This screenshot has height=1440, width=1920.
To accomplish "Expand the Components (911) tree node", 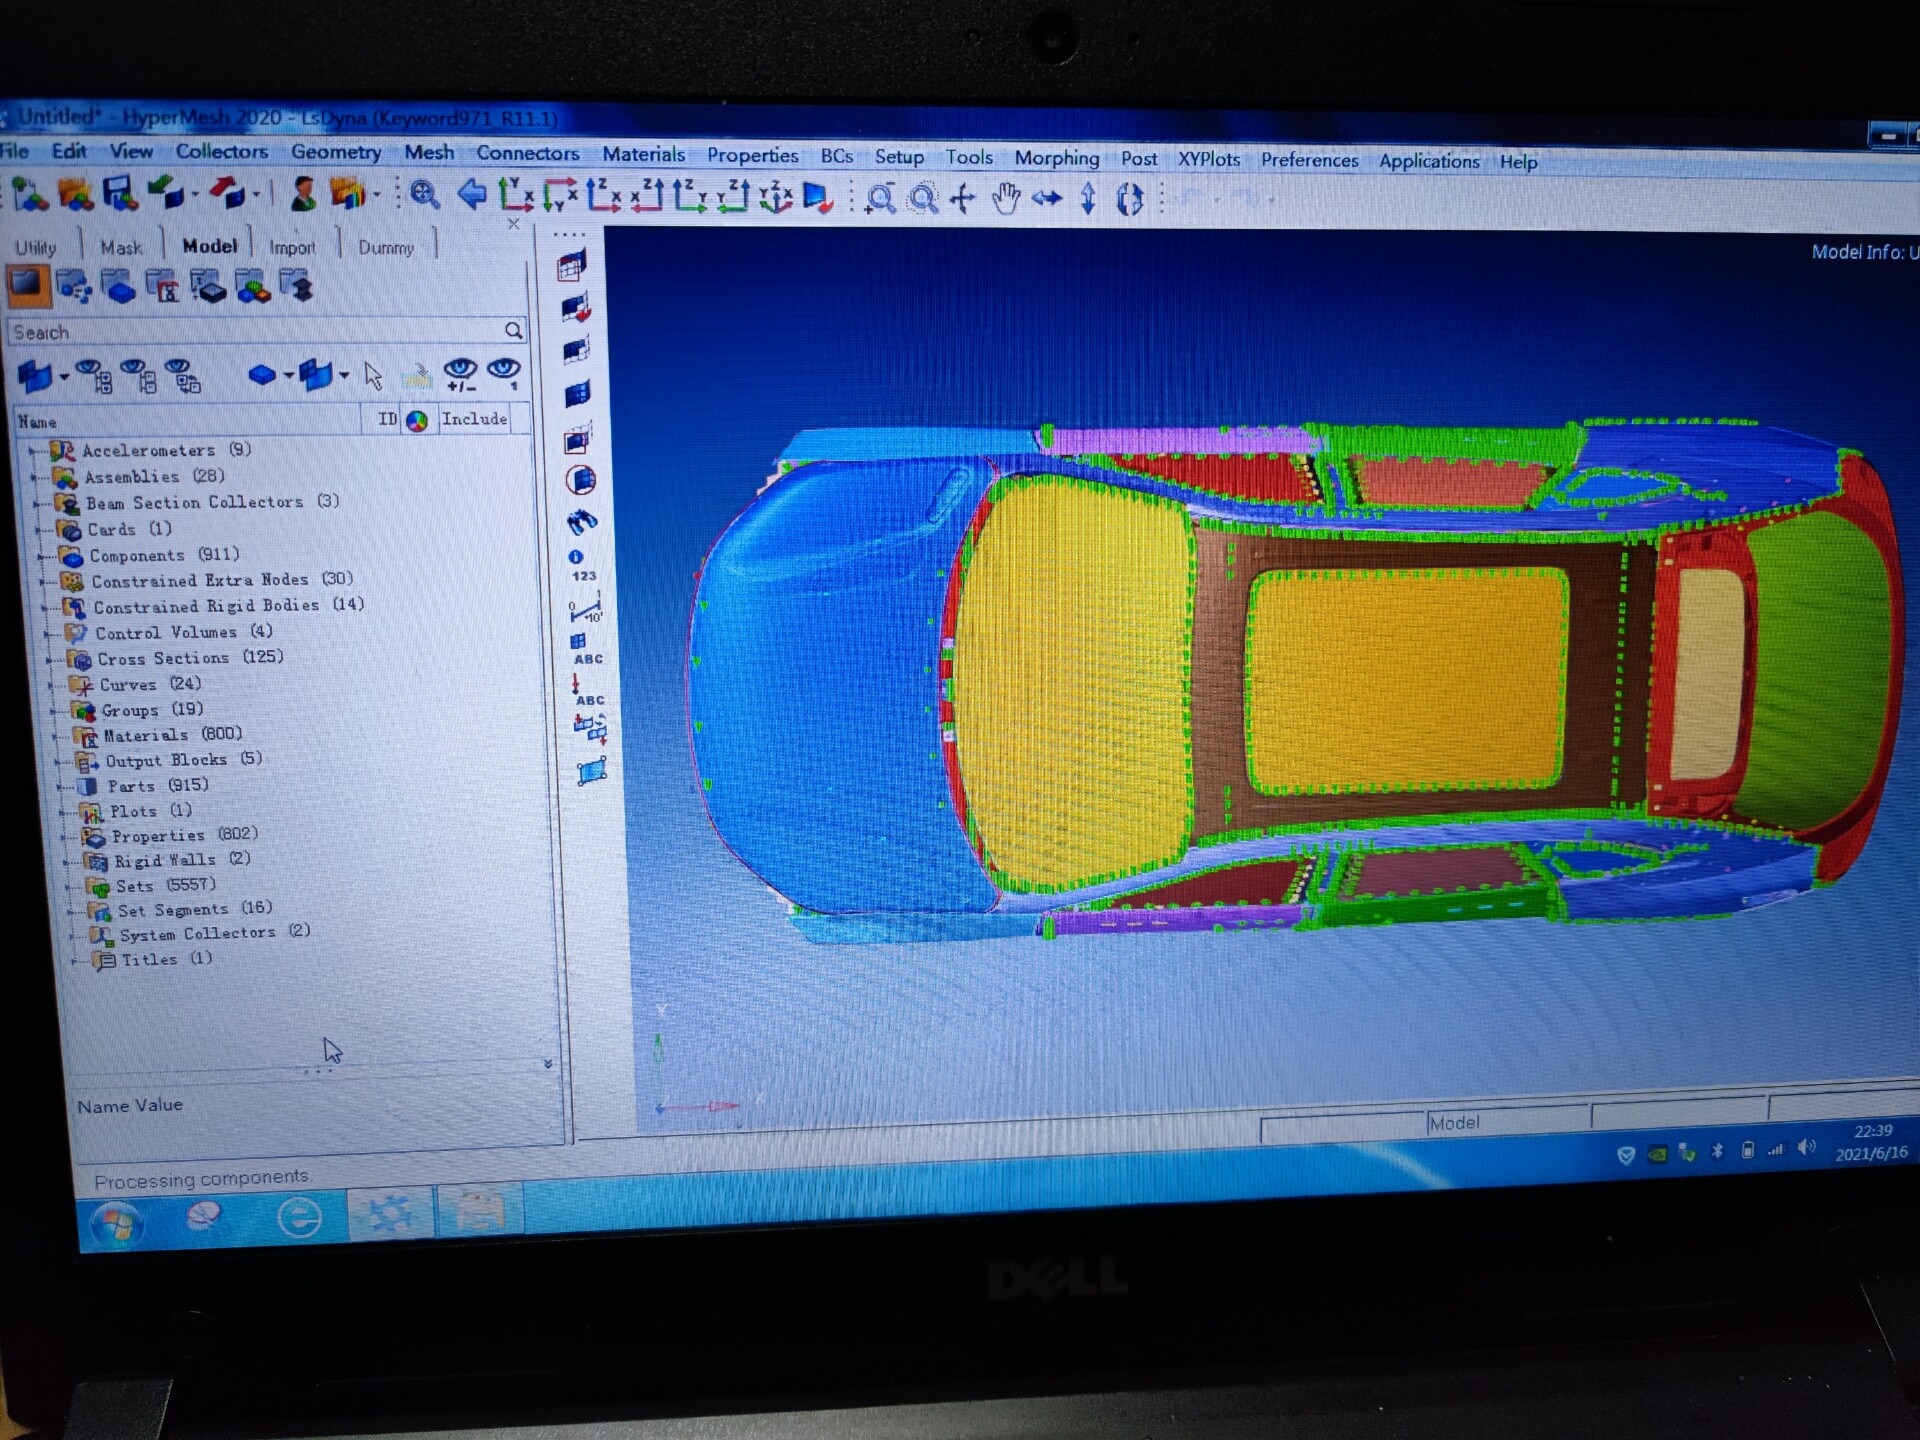I will 42,556.
